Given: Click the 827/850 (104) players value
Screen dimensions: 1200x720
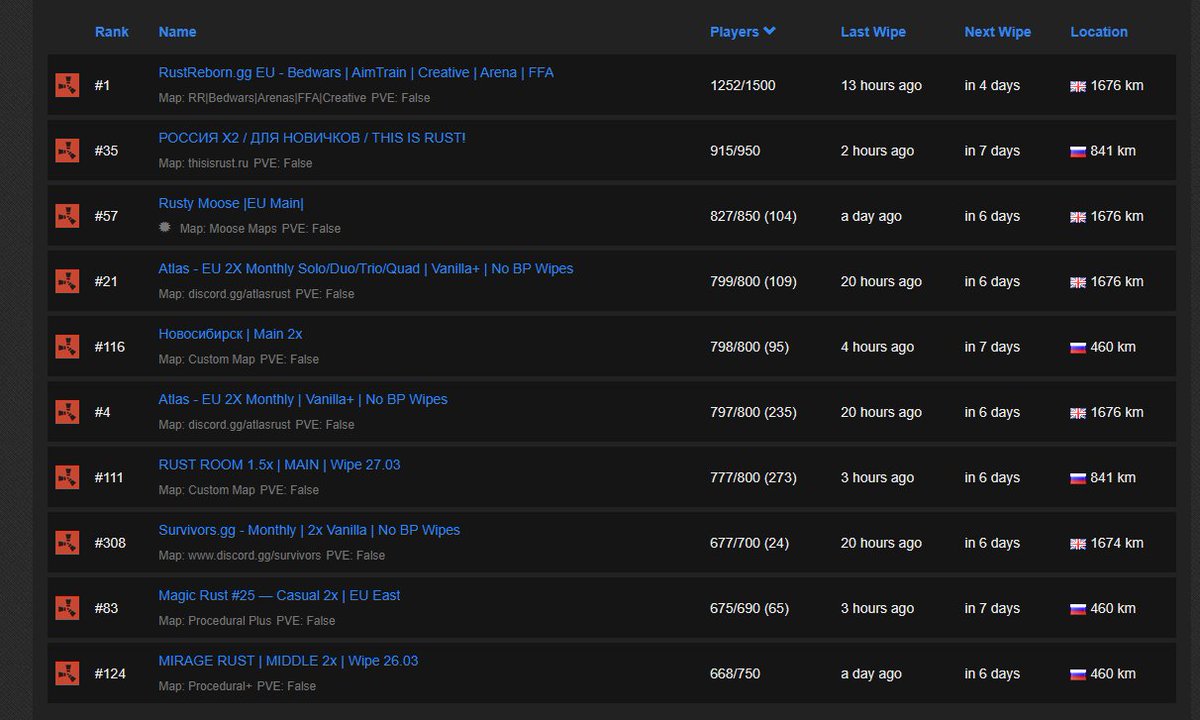Looking at the screenshot, I should 753,216.
